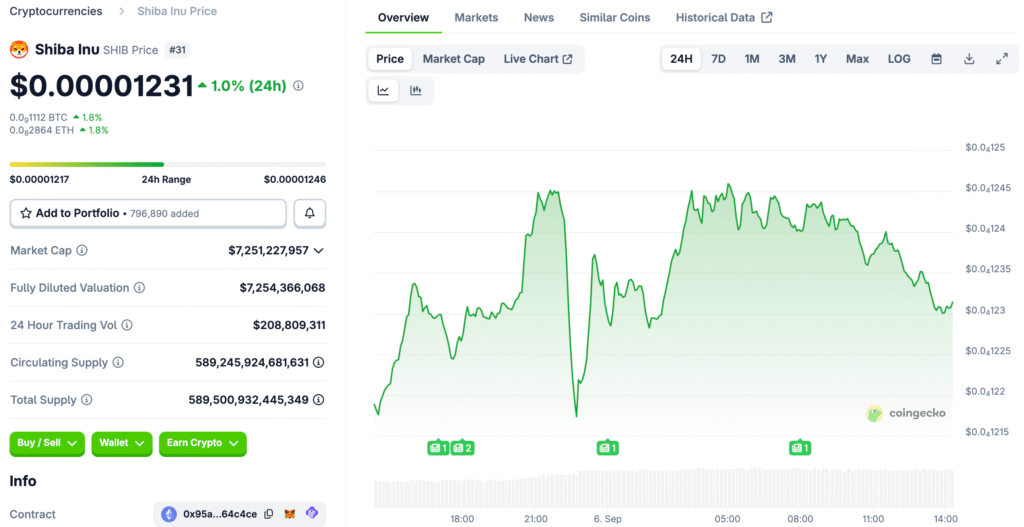Expand the Market Cap value chevron
Screen dimensions: 1024x527
point(319,250)
